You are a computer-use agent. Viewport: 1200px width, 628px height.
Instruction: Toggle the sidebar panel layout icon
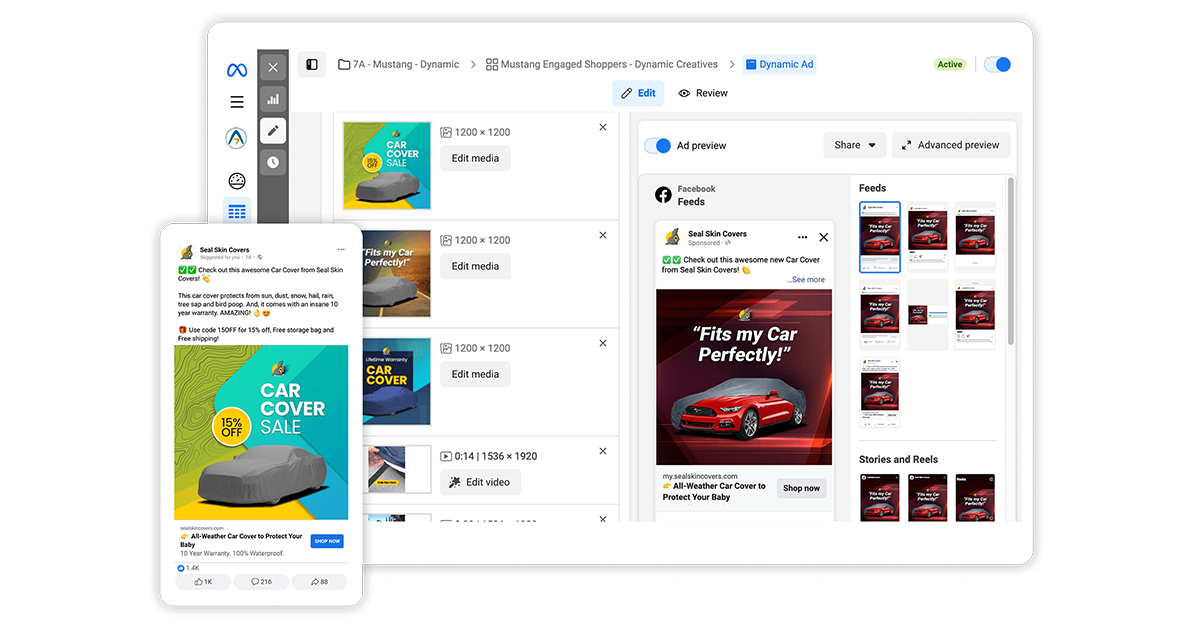[312, 65]
